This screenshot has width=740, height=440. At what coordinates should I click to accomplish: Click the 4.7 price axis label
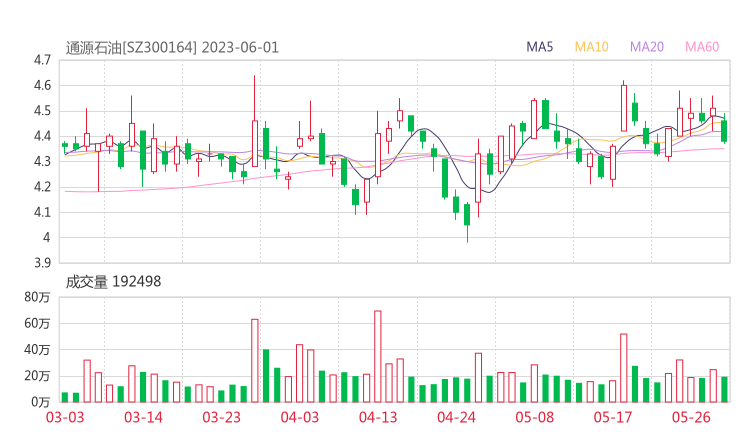pyautogui.click(x=42, y=60)
